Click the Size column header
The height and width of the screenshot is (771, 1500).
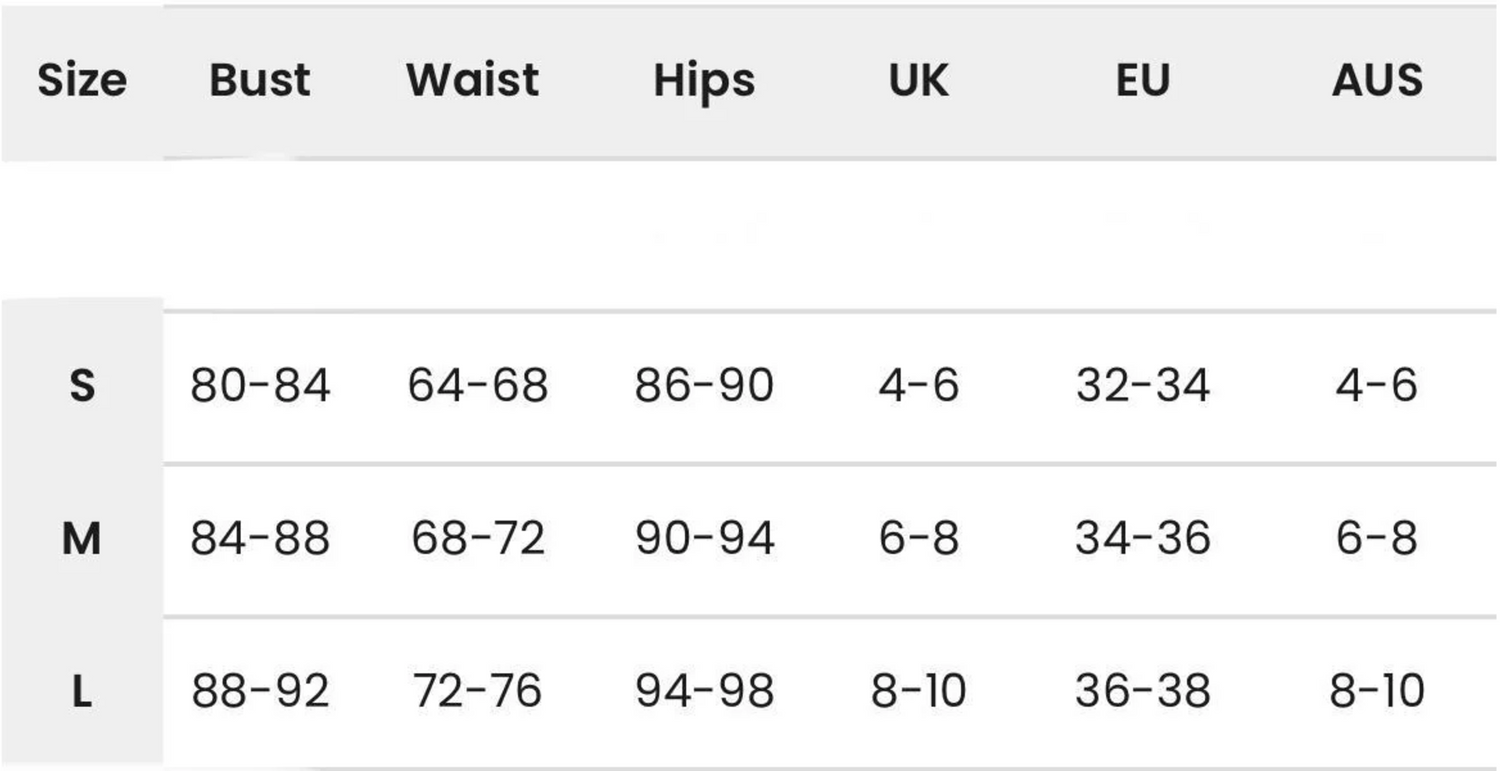[x=82, y=80]
